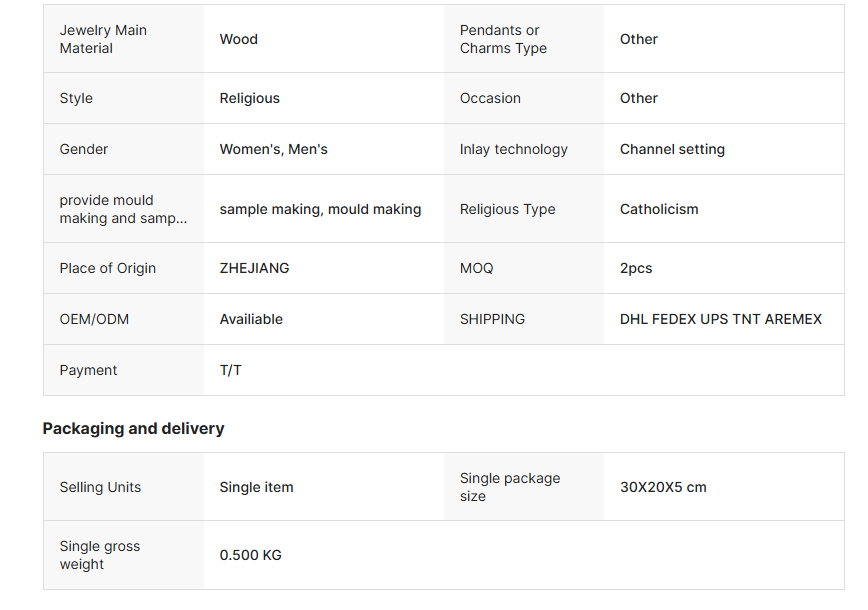Image resolution: width=868 pixels, height=610 pixels.
Task: Click the 'Packaging and delivery' heading
Action: click(133, 428)
